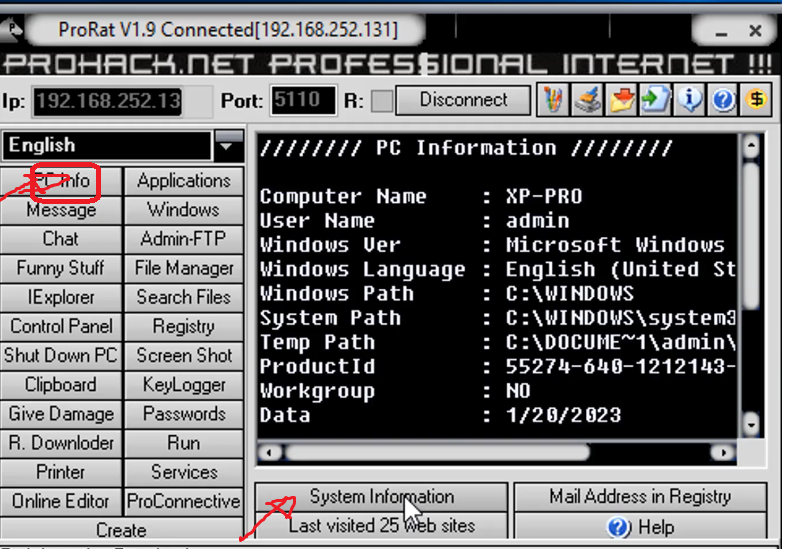The width and height of the screenshot is (785, 549).
Task: Click the 'XP-PRO' computer name value
Action: (544, 196)
